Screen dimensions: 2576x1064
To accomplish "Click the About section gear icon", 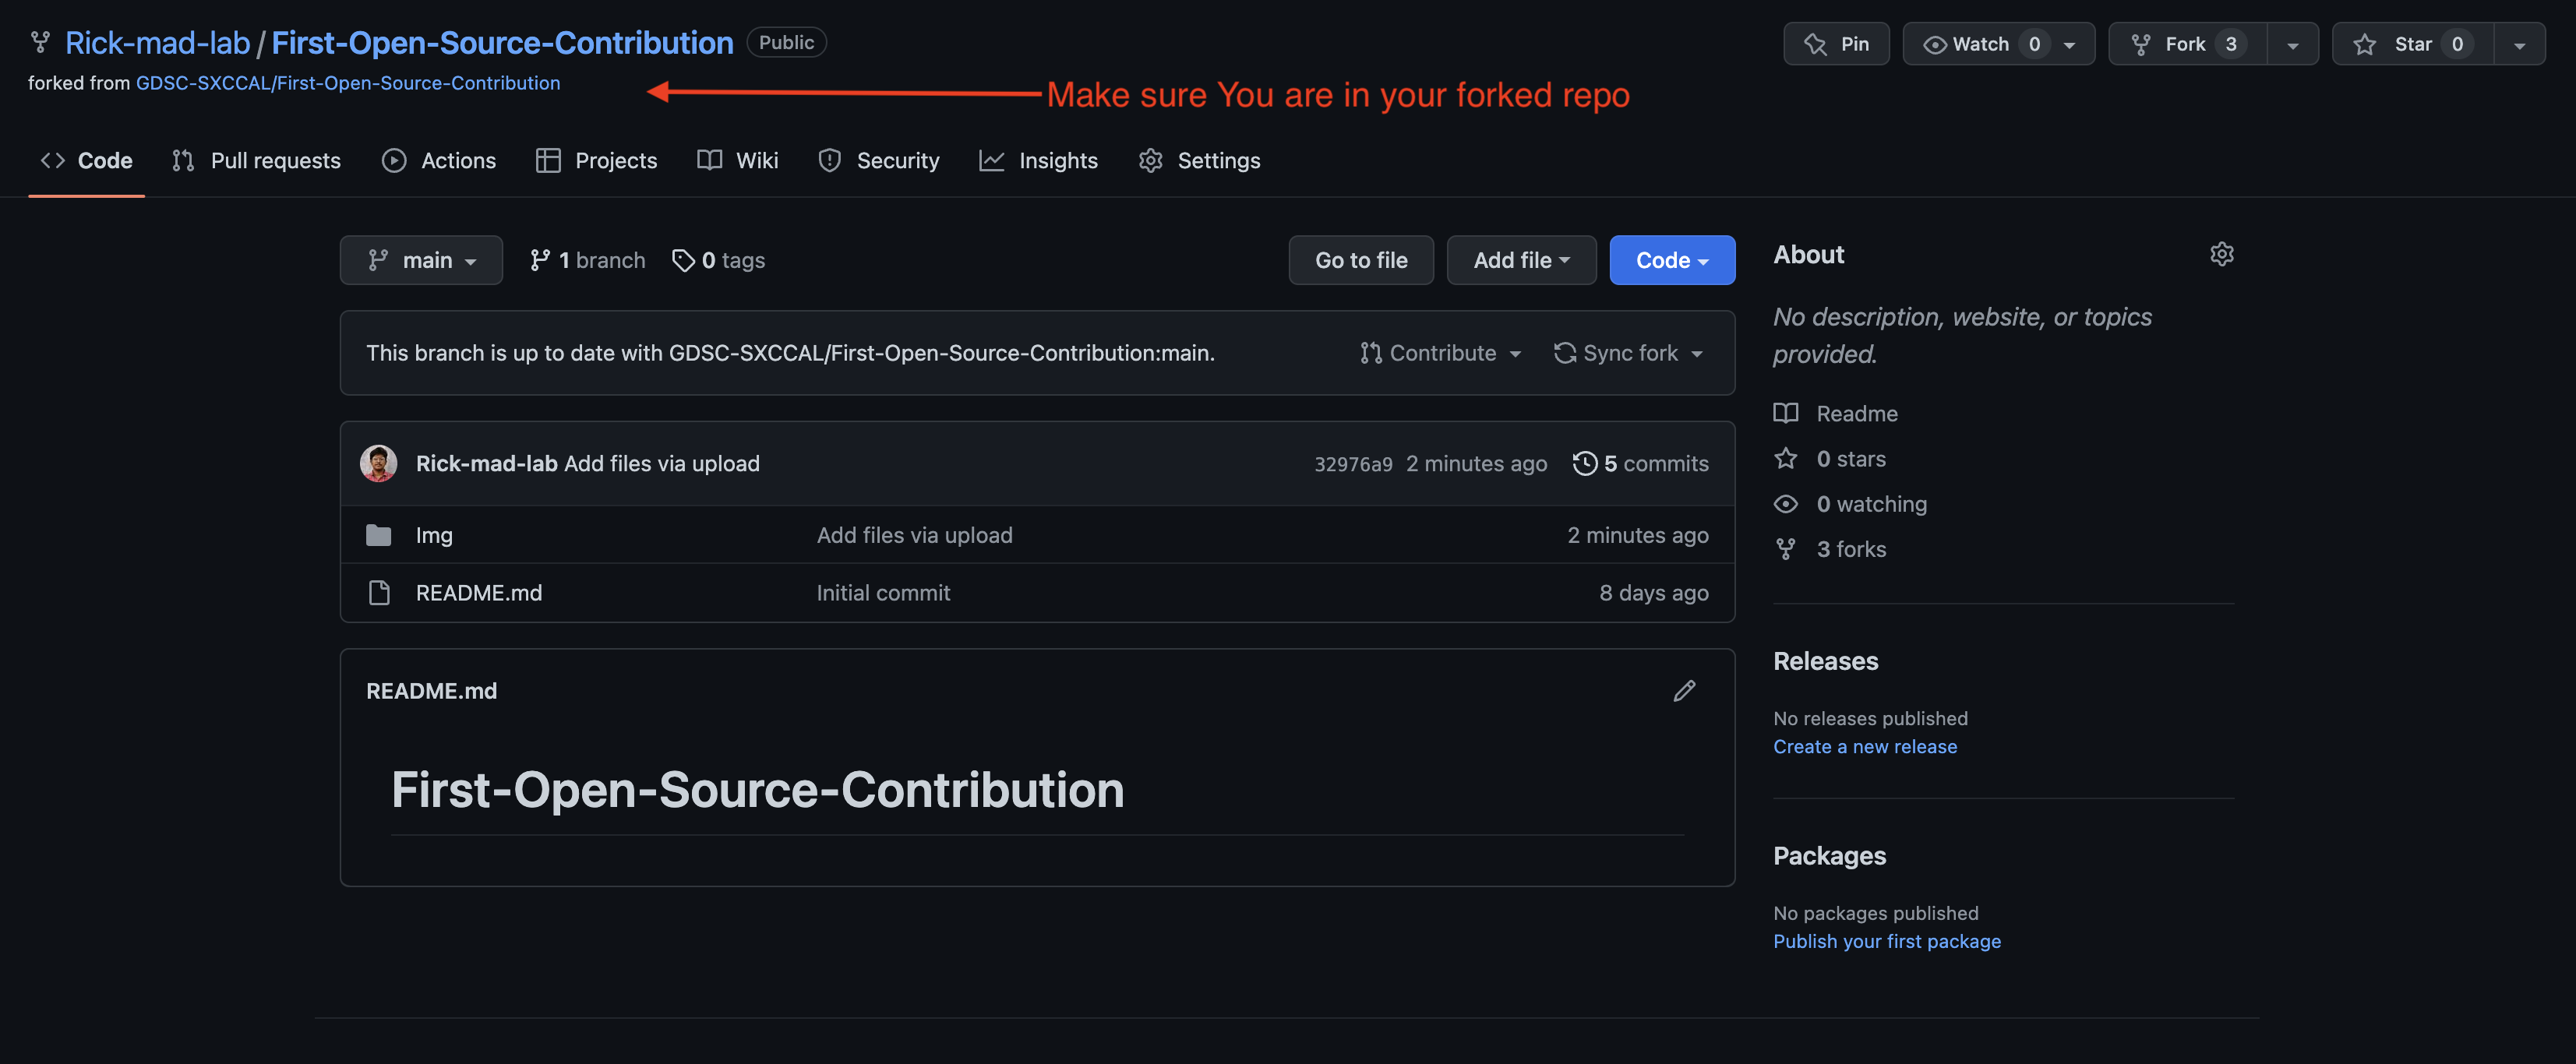I will coord(2221,254).
